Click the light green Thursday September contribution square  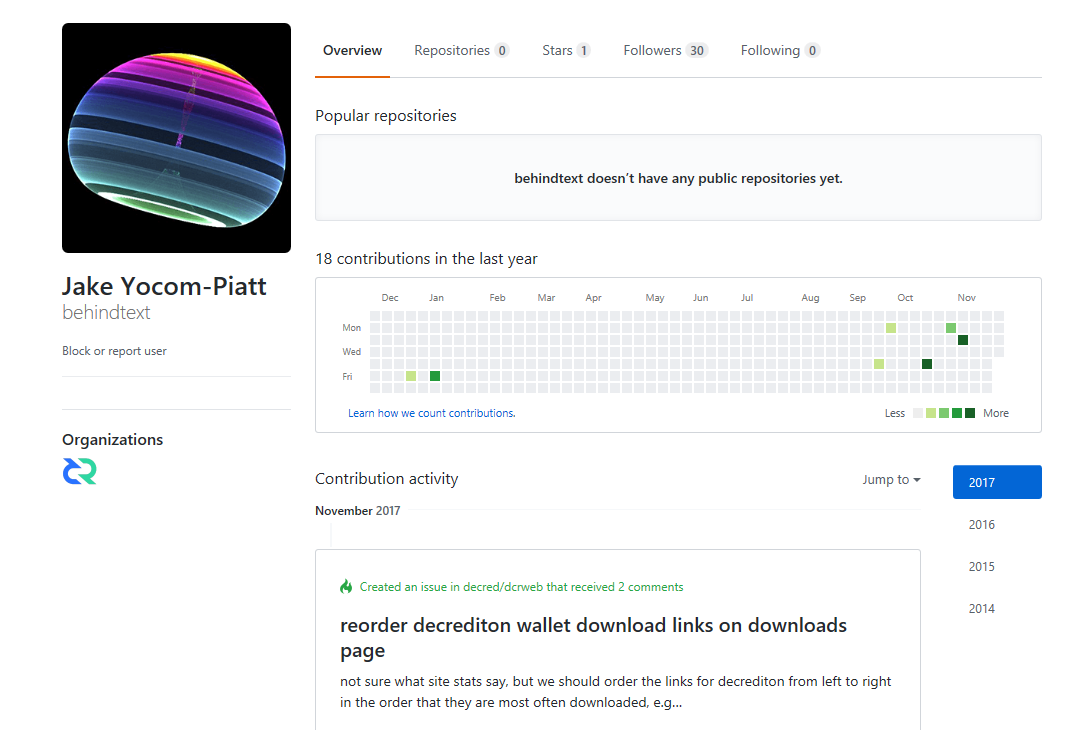(x=879, y=364)
